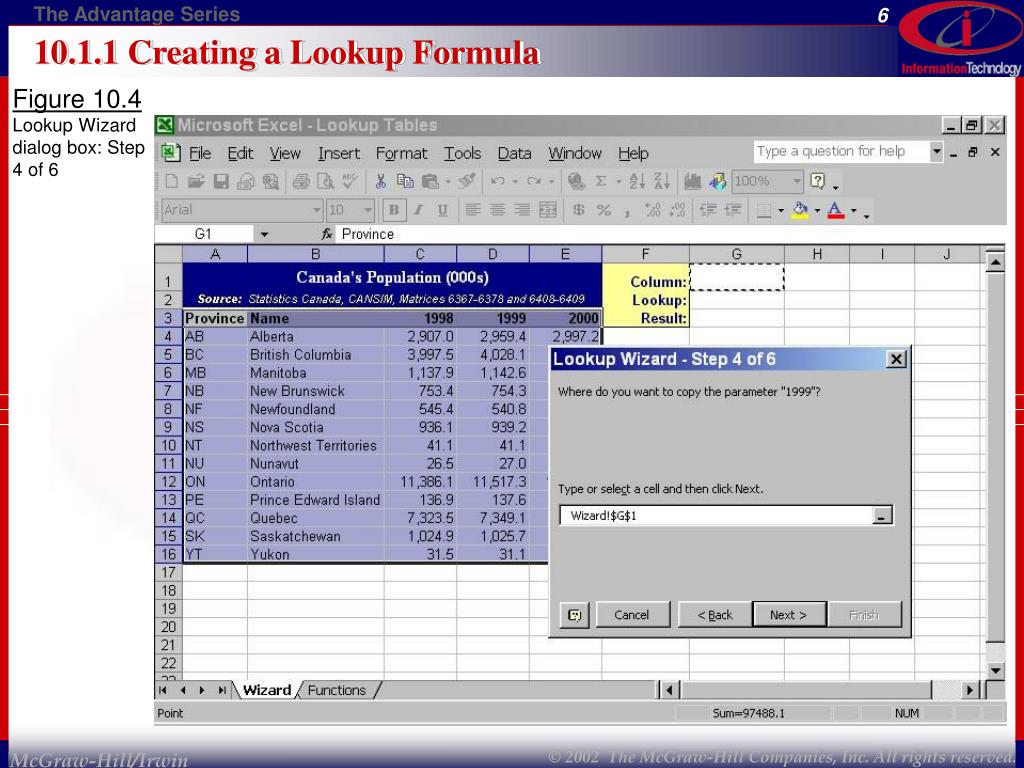Click the Center alignment icon
Image resolution: width=1024 pixels, height=768 pixels.
pyautogui.click(x=498, y=210)
